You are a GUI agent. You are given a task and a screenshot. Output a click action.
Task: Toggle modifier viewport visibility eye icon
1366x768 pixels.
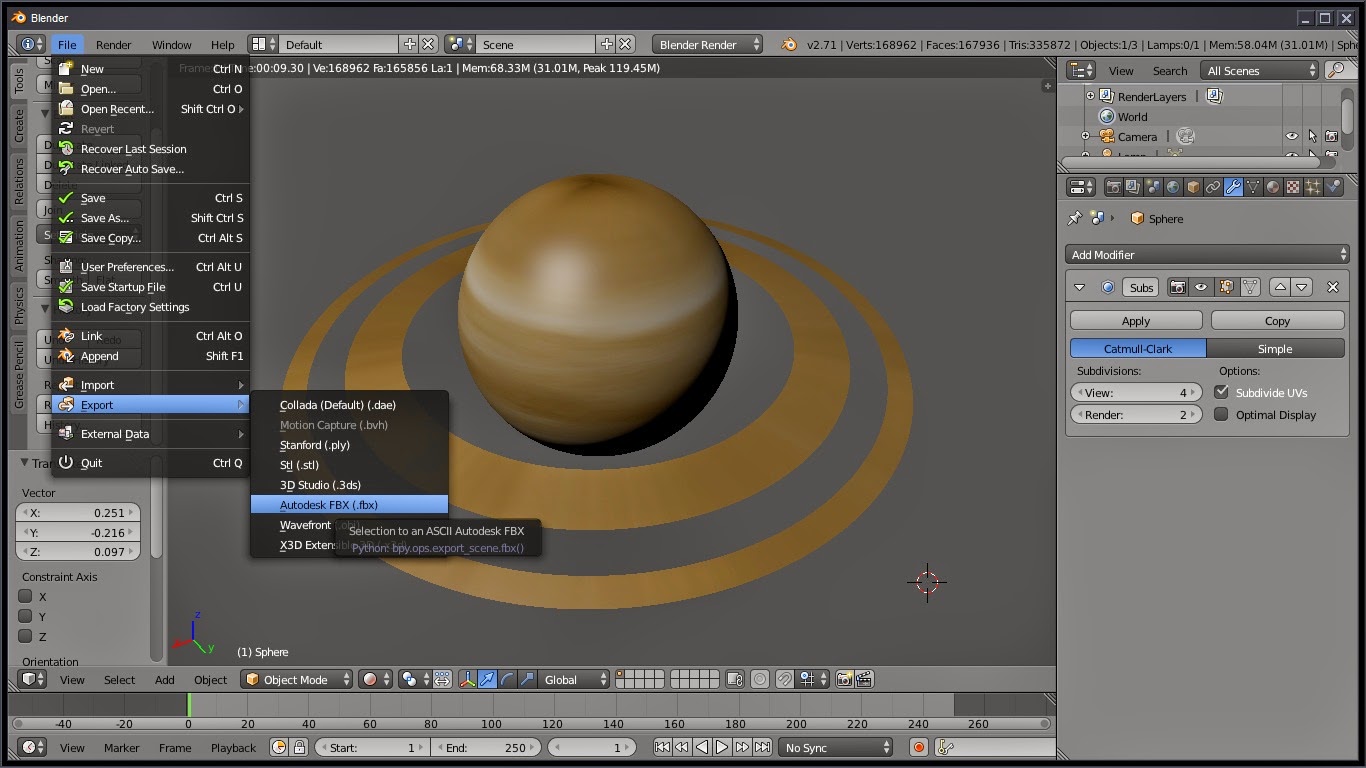click(x=1201, y=287)
